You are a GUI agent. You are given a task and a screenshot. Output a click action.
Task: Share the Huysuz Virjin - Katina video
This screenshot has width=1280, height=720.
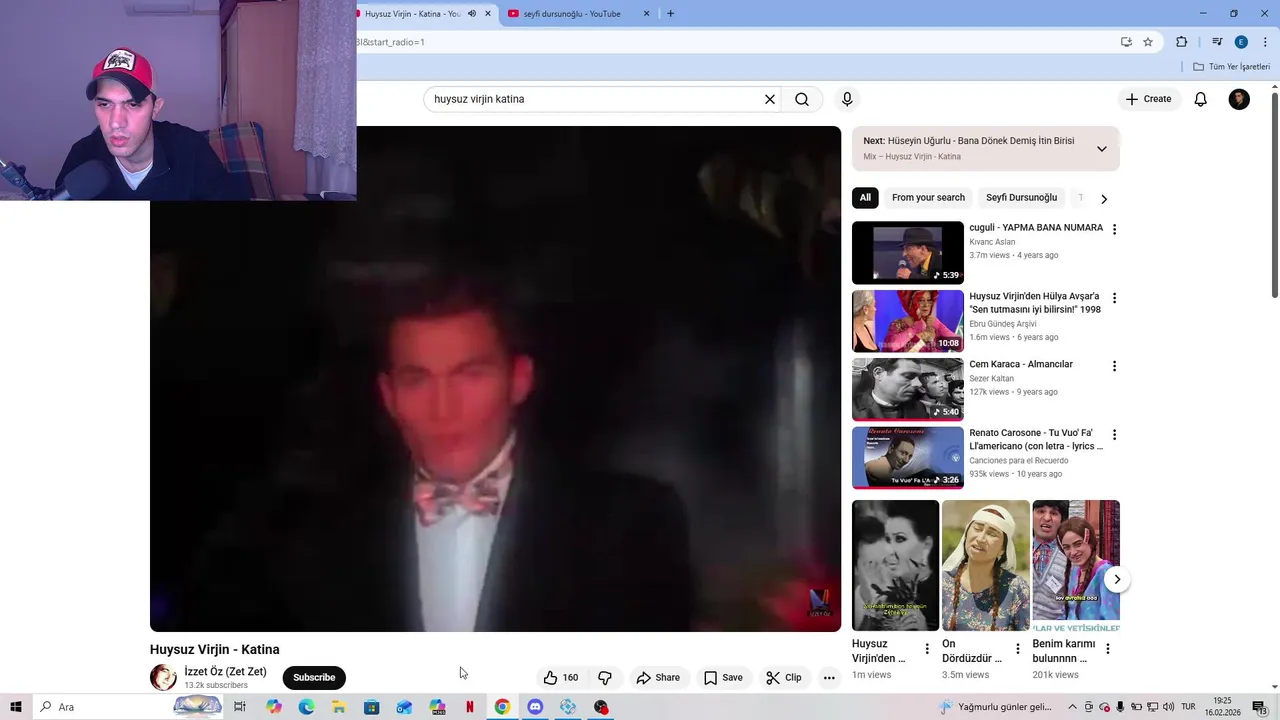(x=658, y=677)
